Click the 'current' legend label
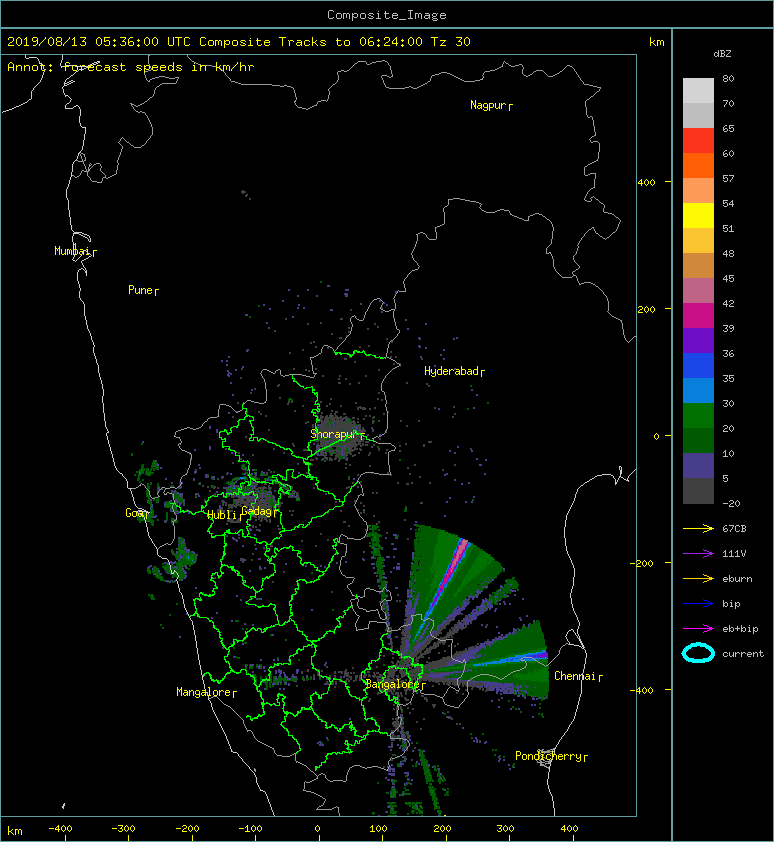774x842 pixels. (743, 654)
